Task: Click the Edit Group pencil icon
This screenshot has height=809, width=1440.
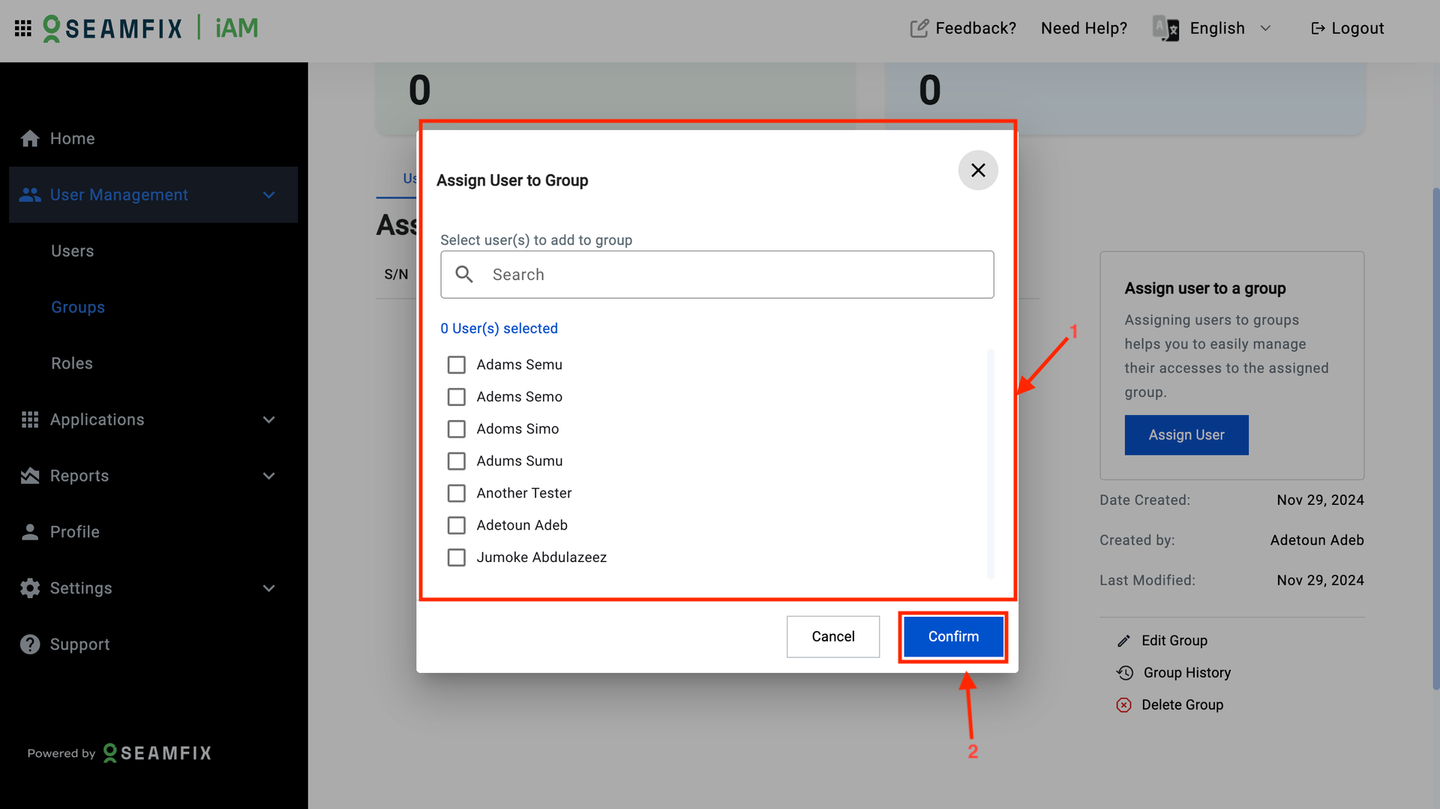Action: coord(1124,641)
